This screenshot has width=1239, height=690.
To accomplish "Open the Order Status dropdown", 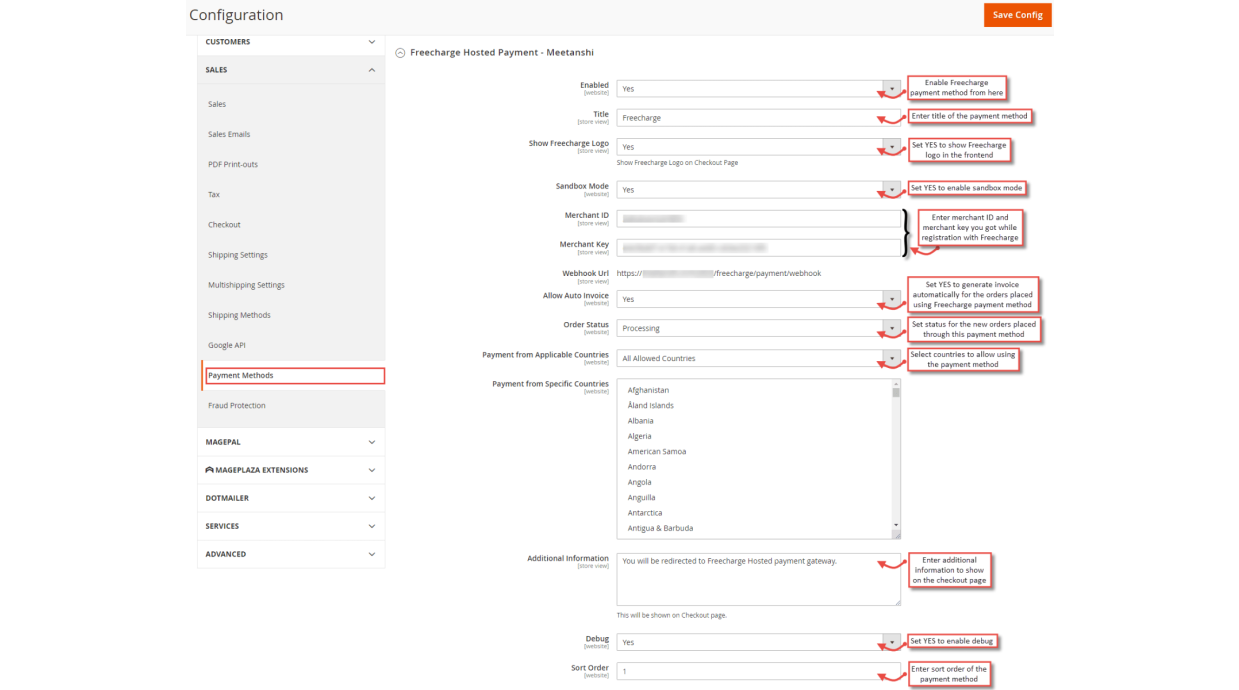I will click(x=758, y=328).
